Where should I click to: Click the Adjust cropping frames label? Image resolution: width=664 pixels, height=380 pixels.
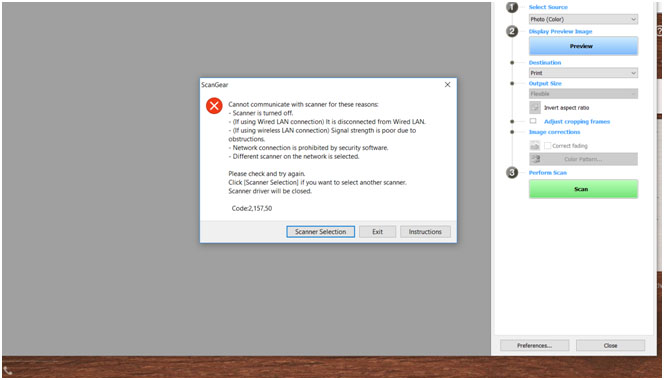tap(577, 122)
